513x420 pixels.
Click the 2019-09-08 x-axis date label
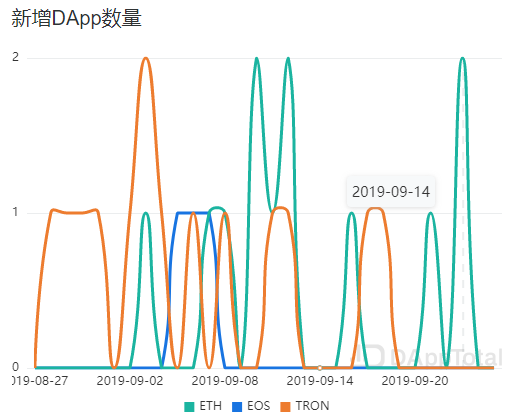point(225,381)
